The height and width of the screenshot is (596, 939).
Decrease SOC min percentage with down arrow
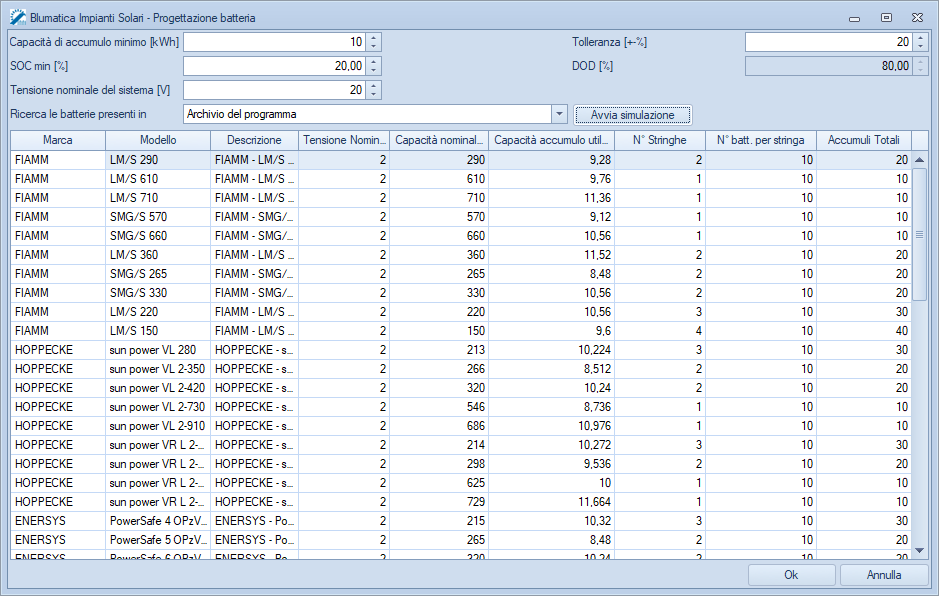click(374, 70)
